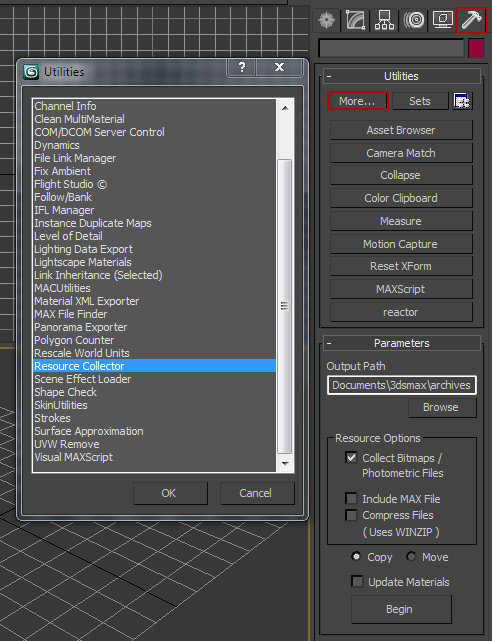This screenshot has width=492, height=641.
Task: Click the Output Path text field
Action: pyautogui.click(x=402, y=385)
